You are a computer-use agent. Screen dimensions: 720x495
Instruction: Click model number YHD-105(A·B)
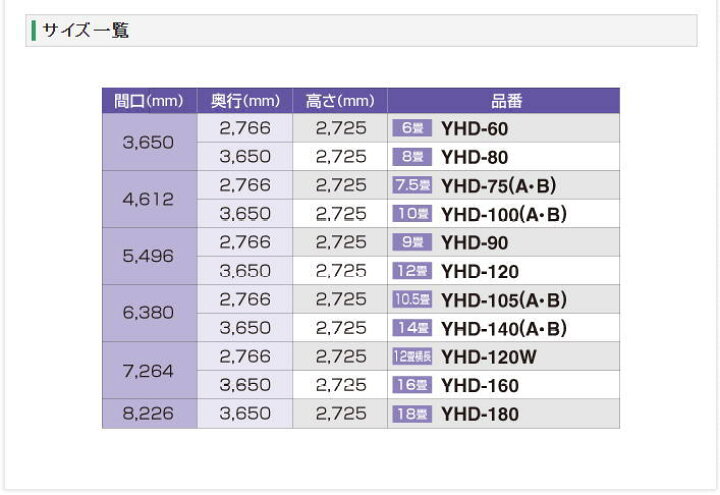504,300
